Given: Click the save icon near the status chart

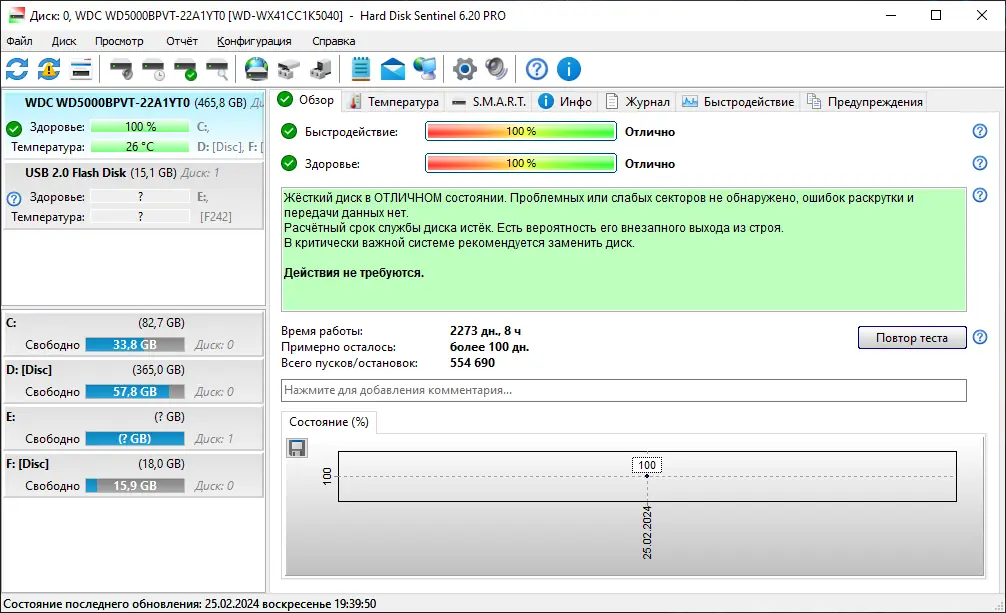Looking at the screenshot, I should 296,448.
